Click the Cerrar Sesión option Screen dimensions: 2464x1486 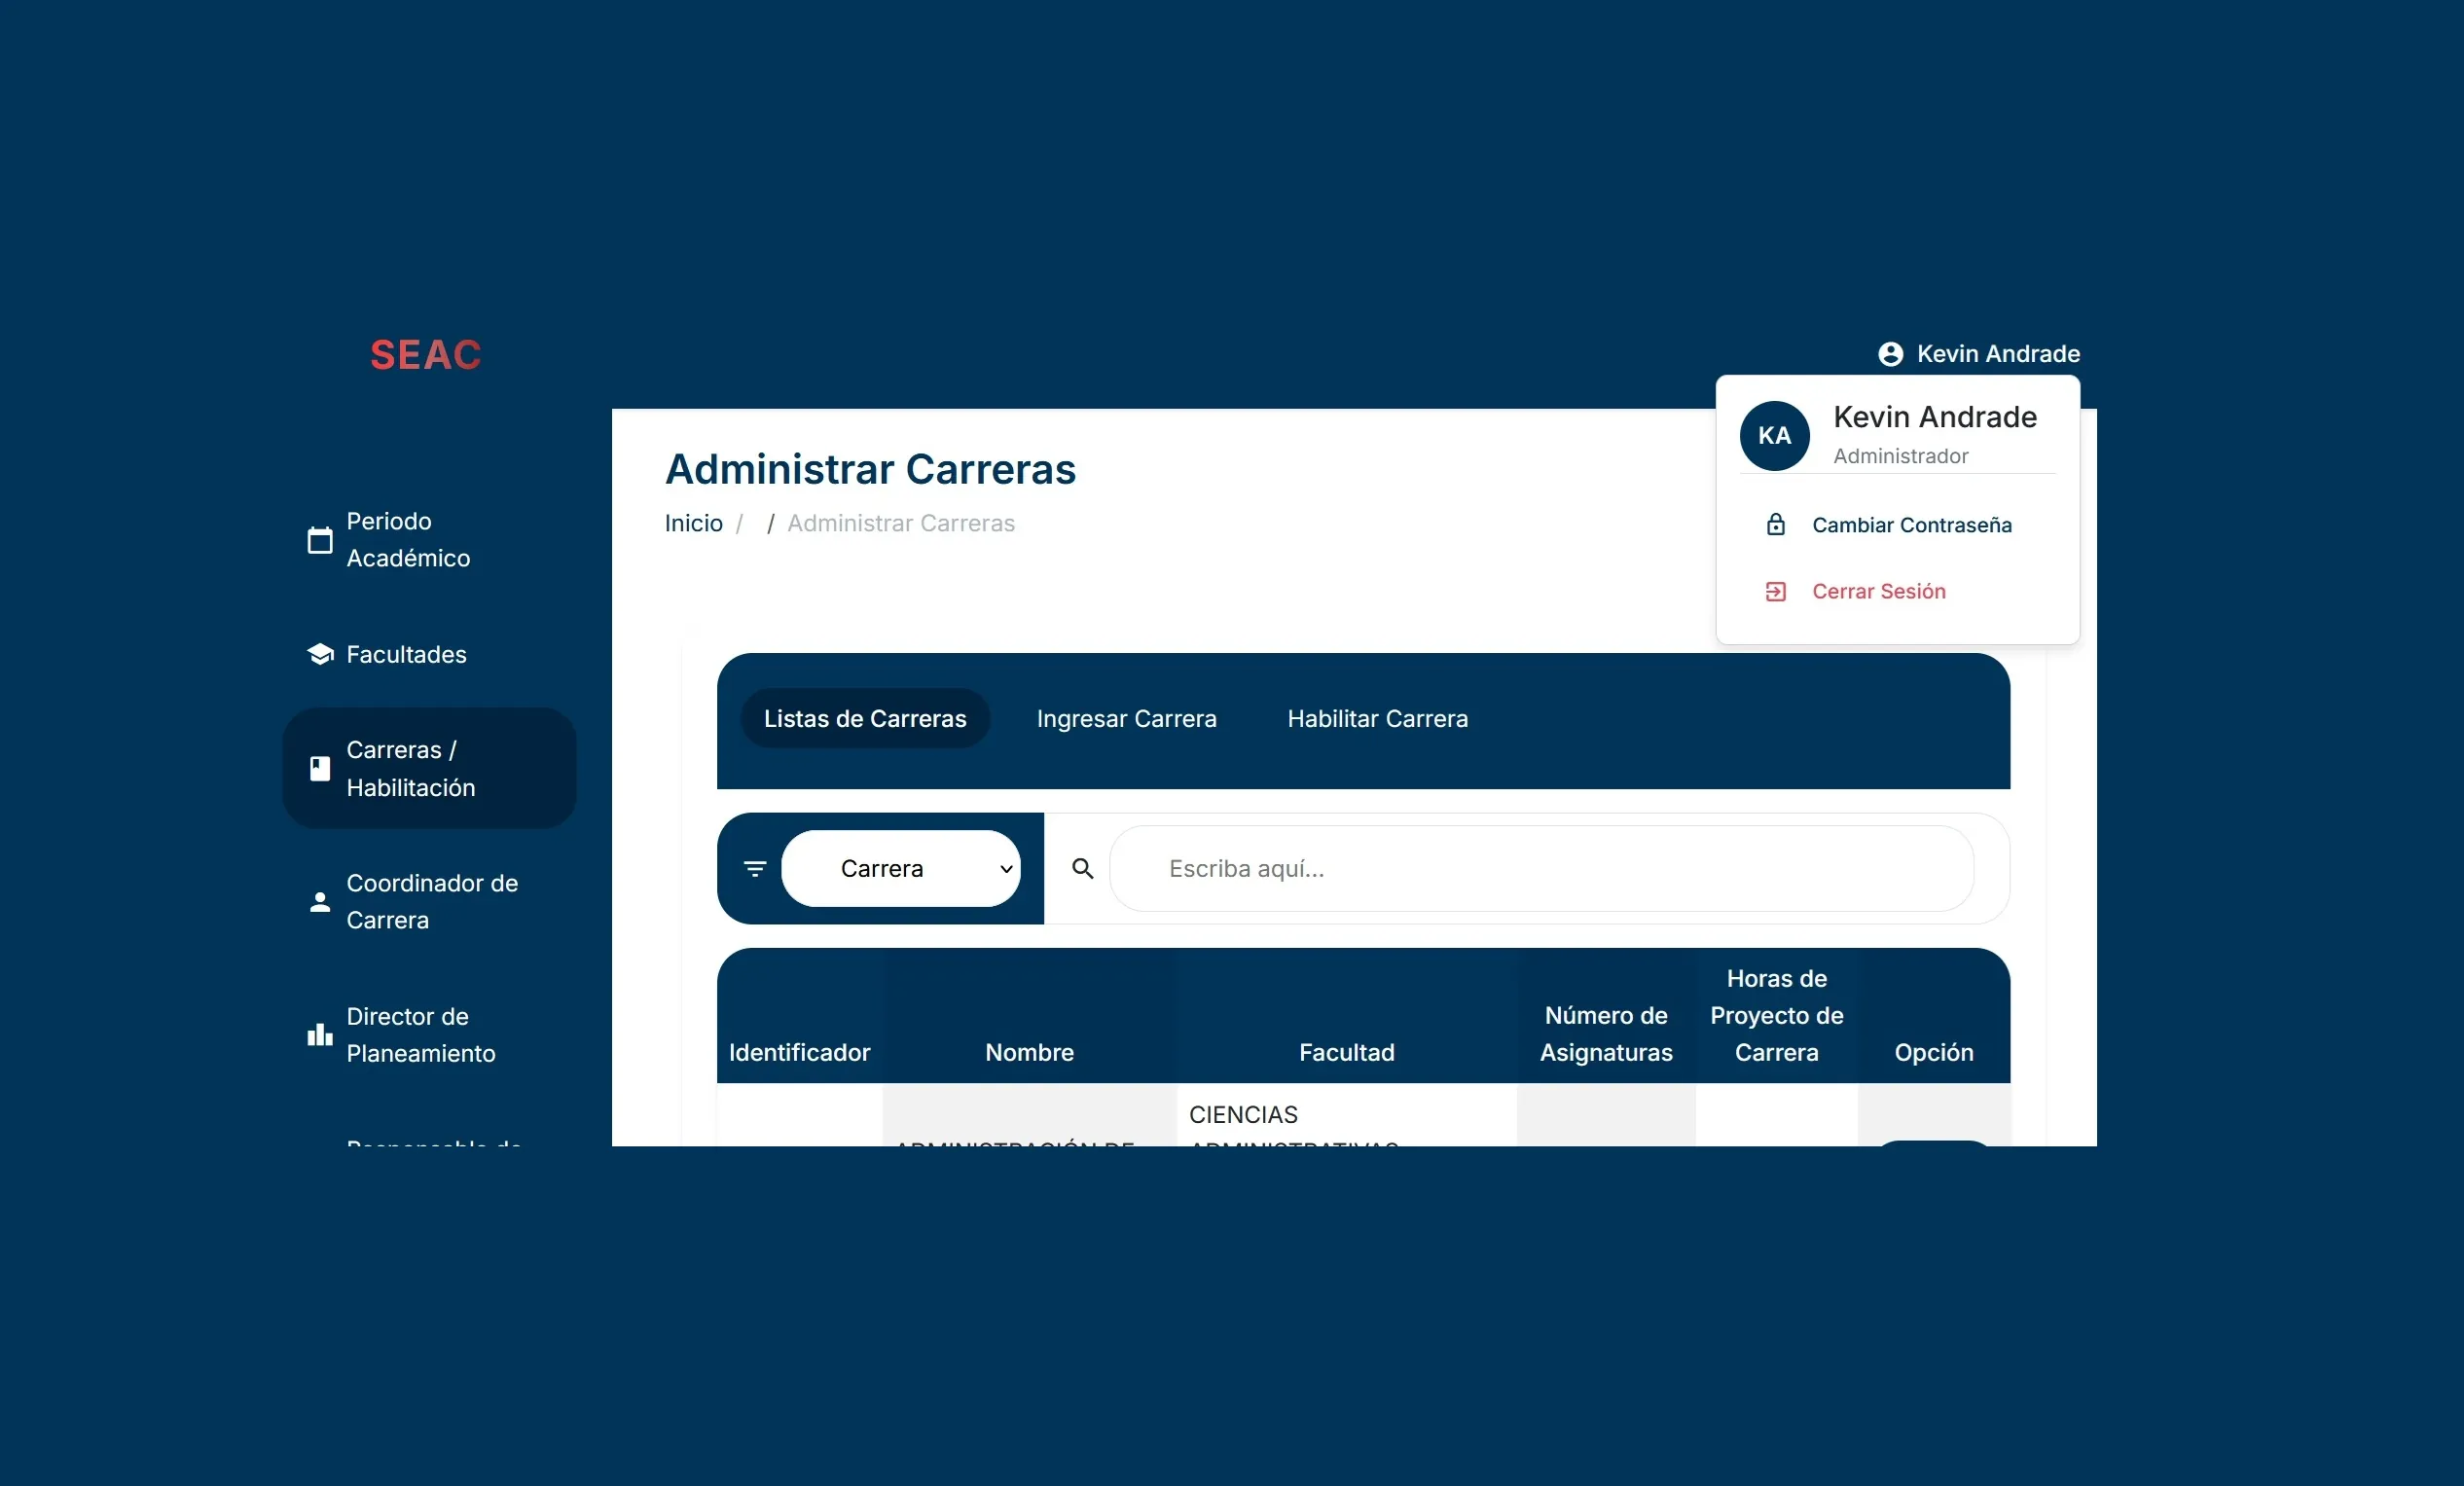pyautogui.click(x=1878, y=591)
